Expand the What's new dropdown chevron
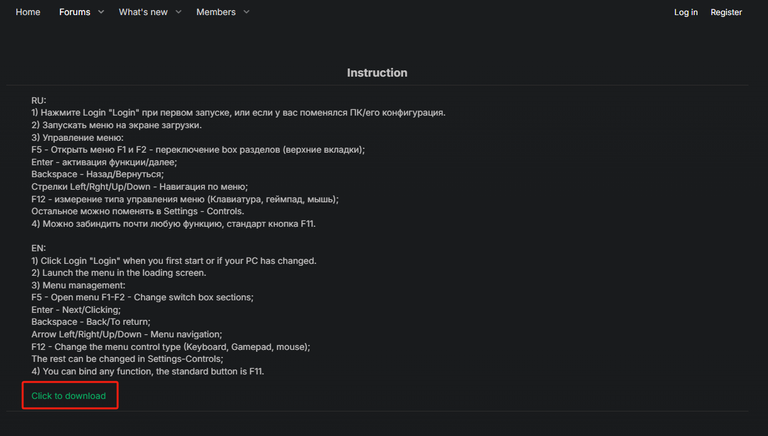Image resolution: width=768 pixels, height=436 pixels. point(179,12)
